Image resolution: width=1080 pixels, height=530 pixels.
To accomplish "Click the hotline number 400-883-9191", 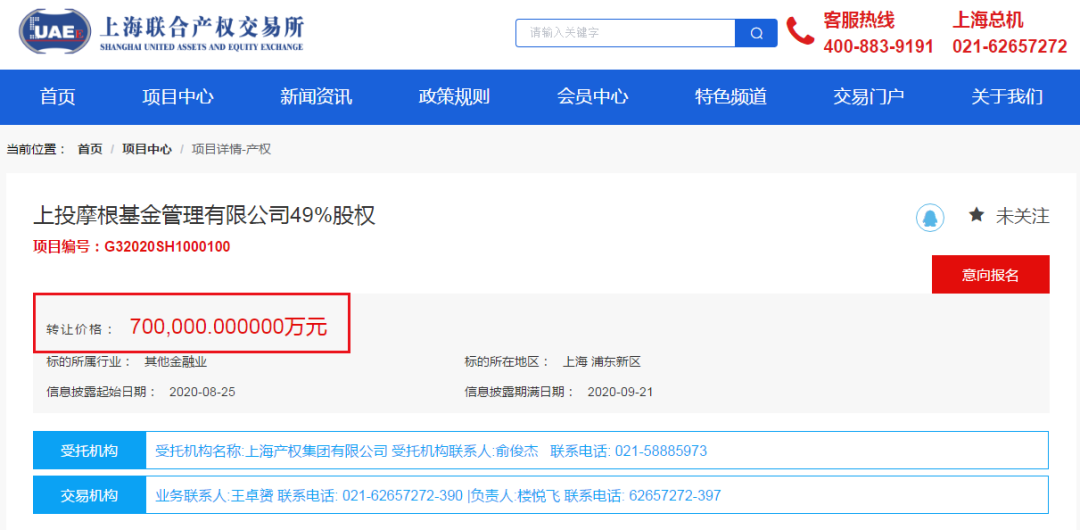I will 879,46.
